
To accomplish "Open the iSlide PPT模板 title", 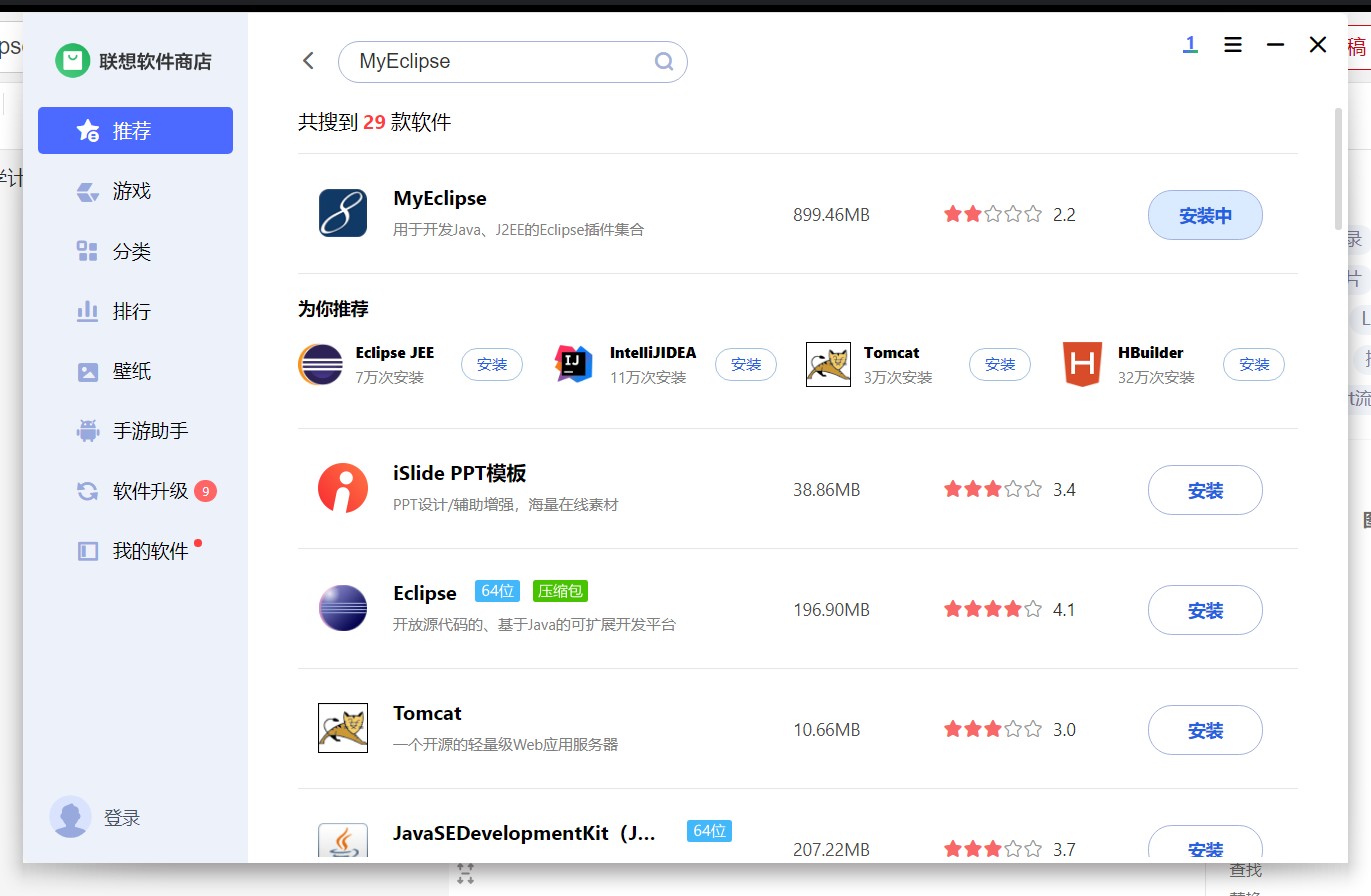I will (x=460, y=473).
